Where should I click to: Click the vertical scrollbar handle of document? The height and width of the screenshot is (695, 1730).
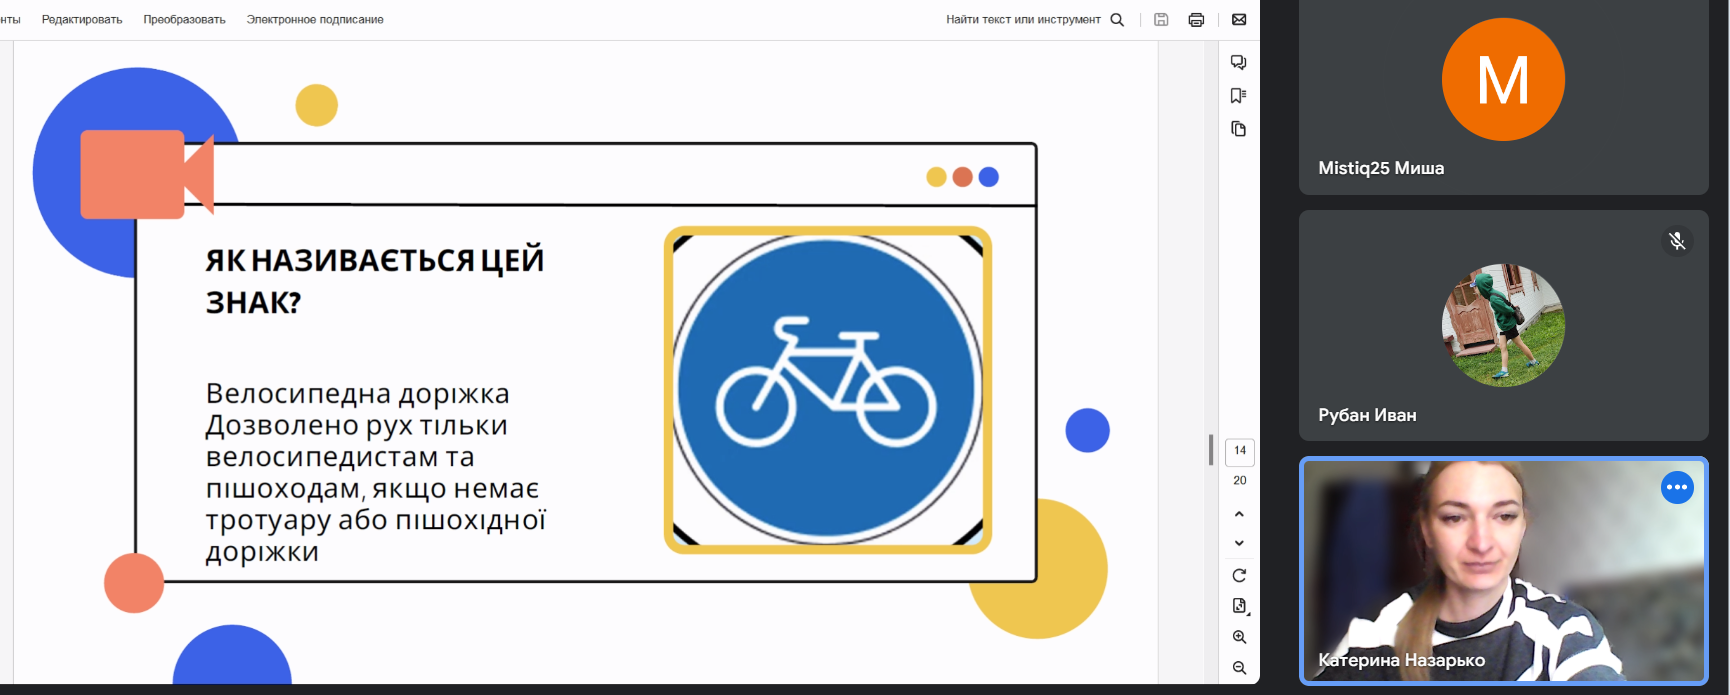[1211, 450]
